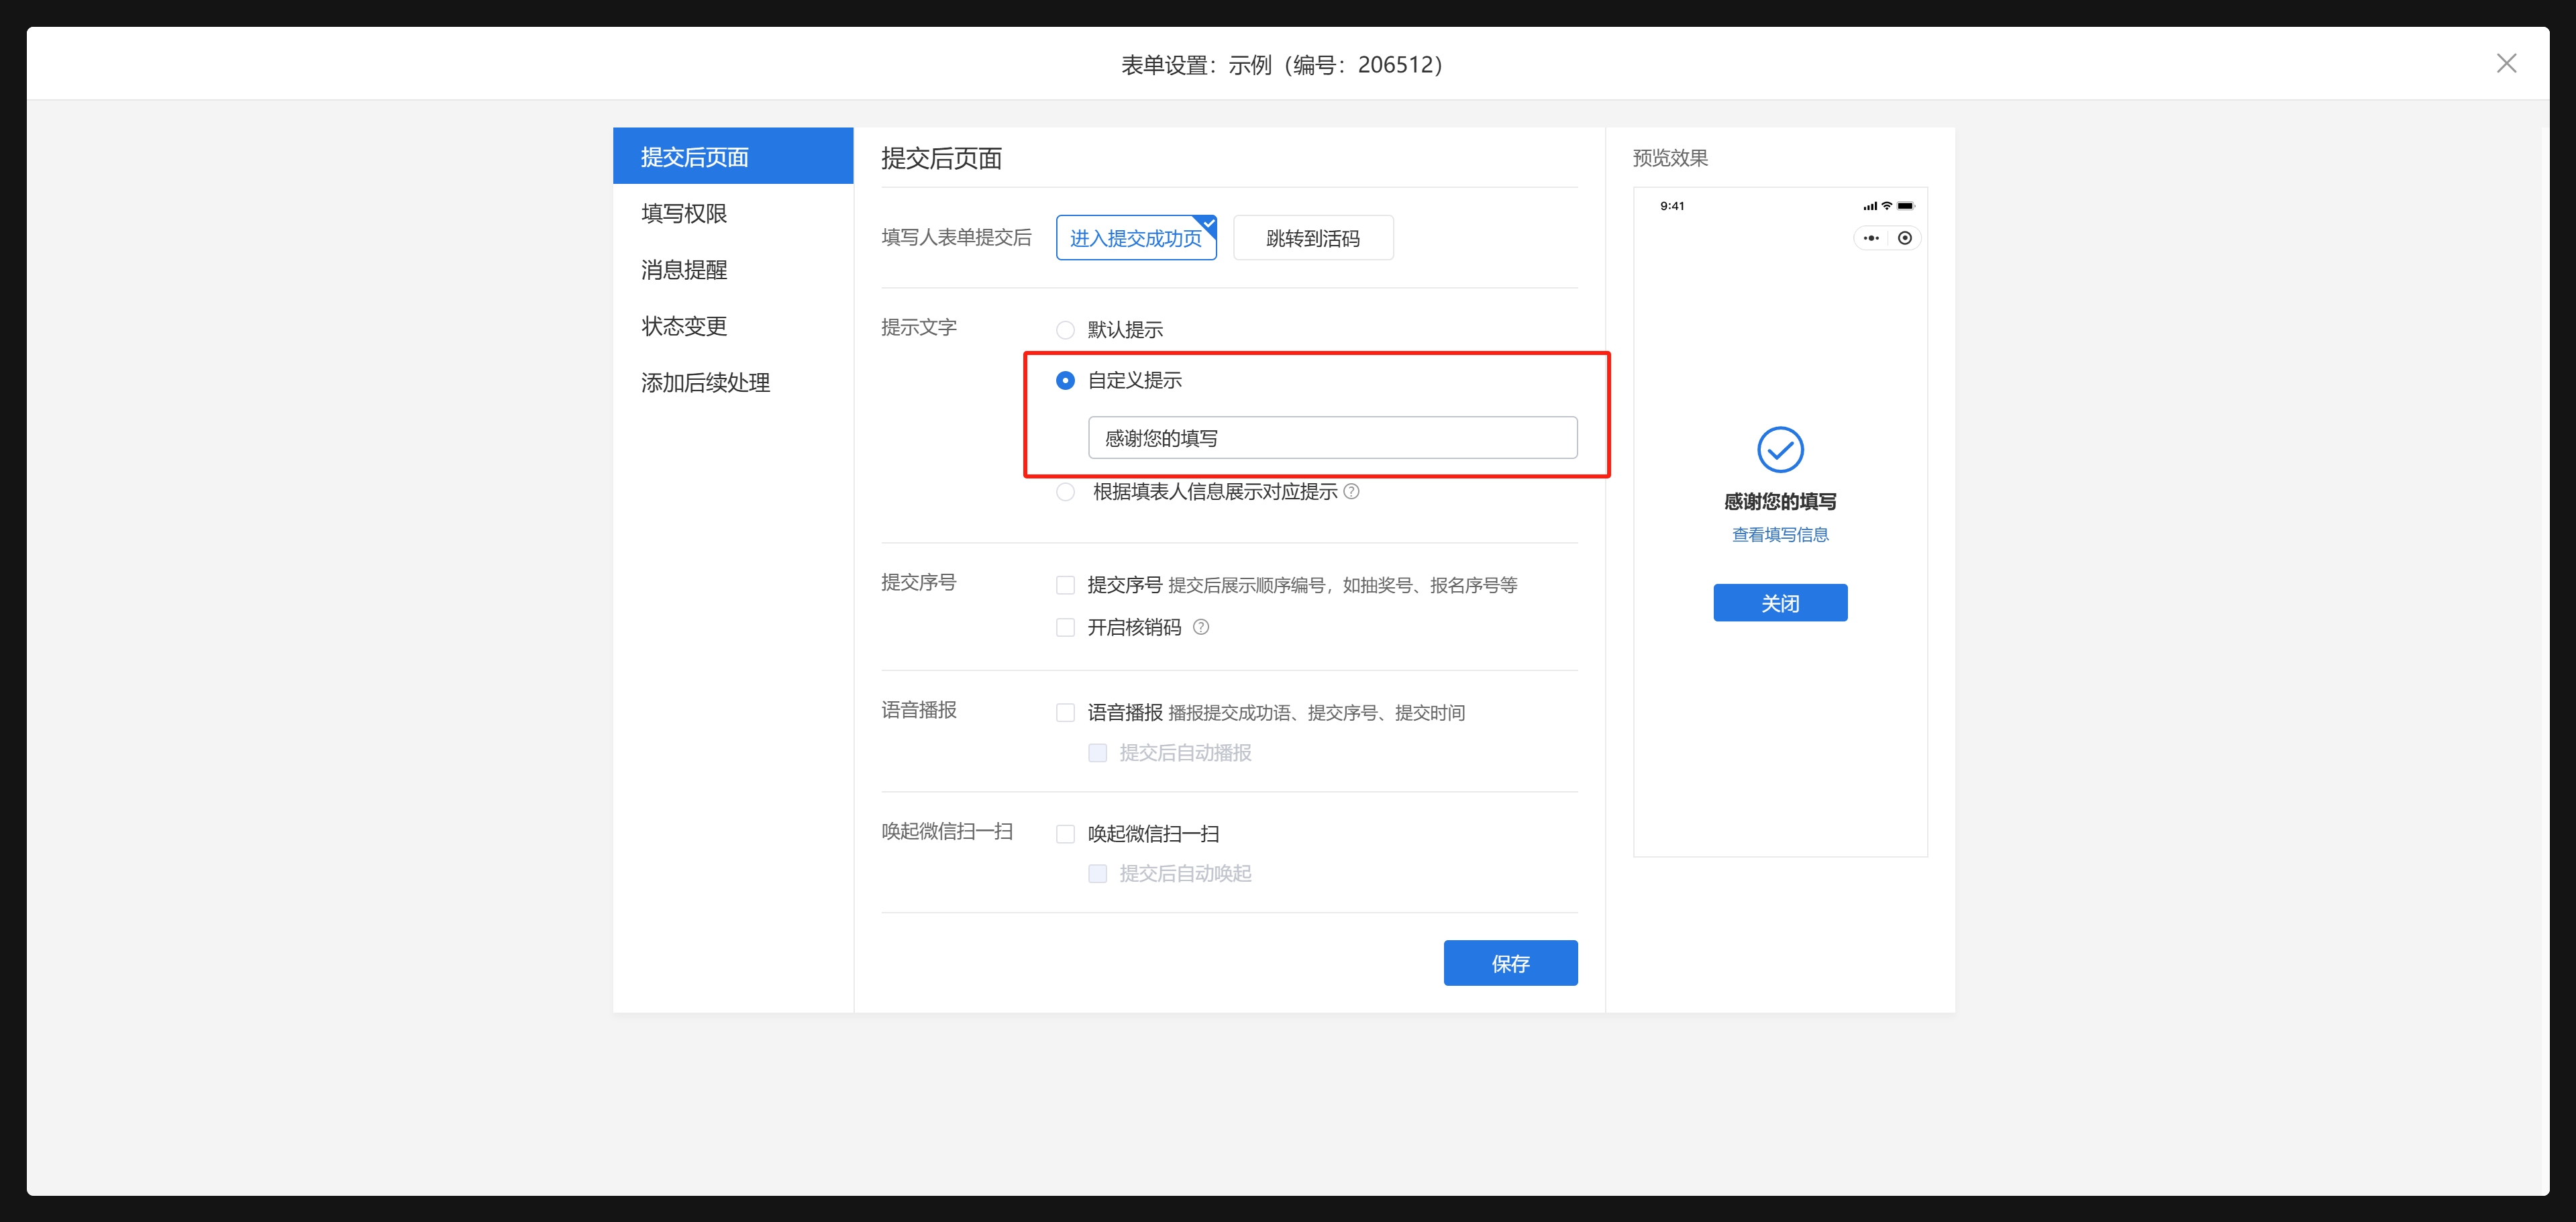This screenshot has width=2576, height=1222.
Task: Open the 填写权限 sidebar tab
Action: [733, 213]
